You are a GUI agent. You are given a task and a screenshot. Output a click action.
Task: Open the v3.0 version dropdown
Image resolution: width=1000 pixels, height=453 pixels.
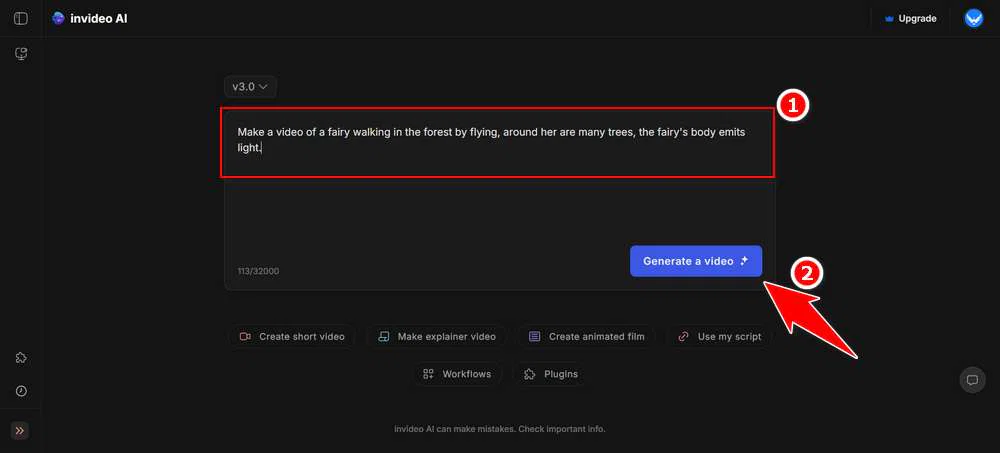point(250,87)
